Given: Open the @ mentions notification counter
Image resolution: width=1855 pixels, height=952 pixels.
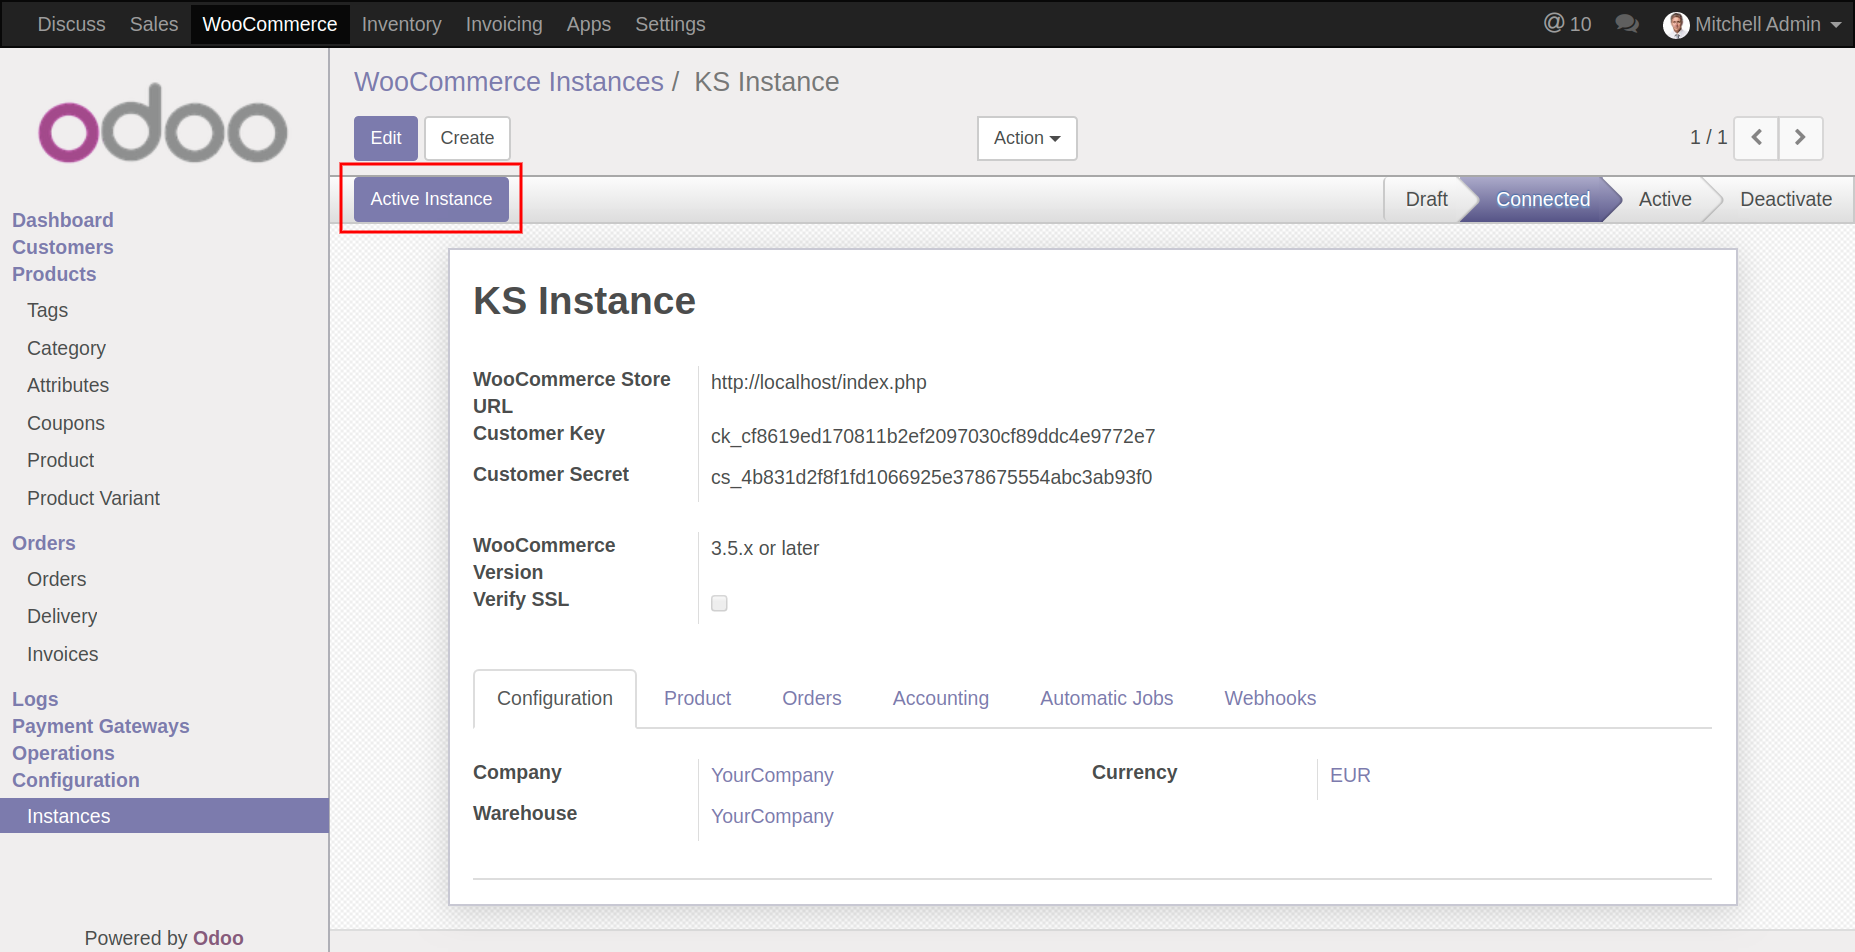Looking at the screenshot, I should point(1567,24).
